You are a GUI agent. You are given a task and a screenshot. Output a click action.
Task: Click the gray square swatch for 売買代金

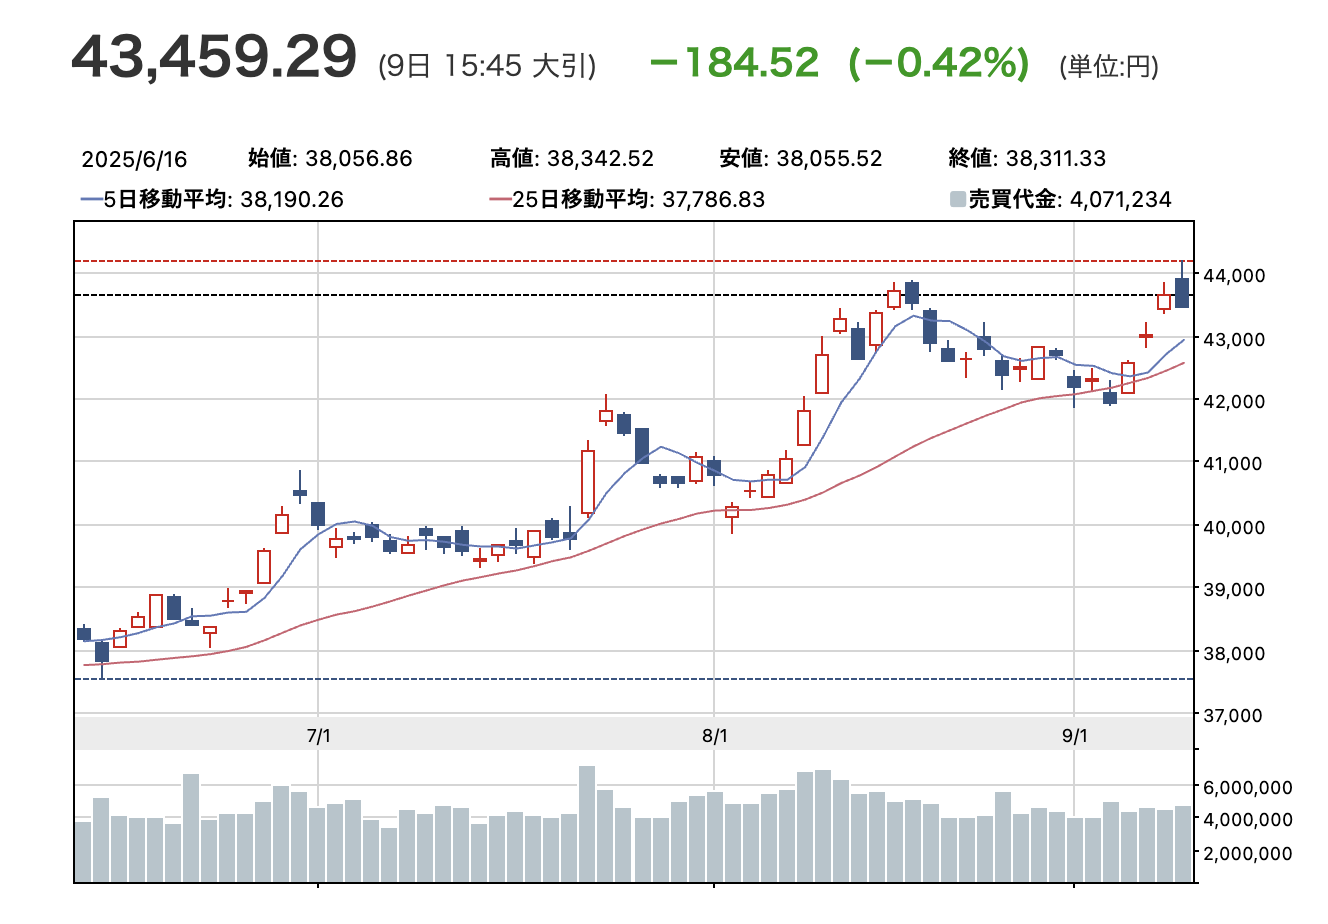tap(958, 199)
